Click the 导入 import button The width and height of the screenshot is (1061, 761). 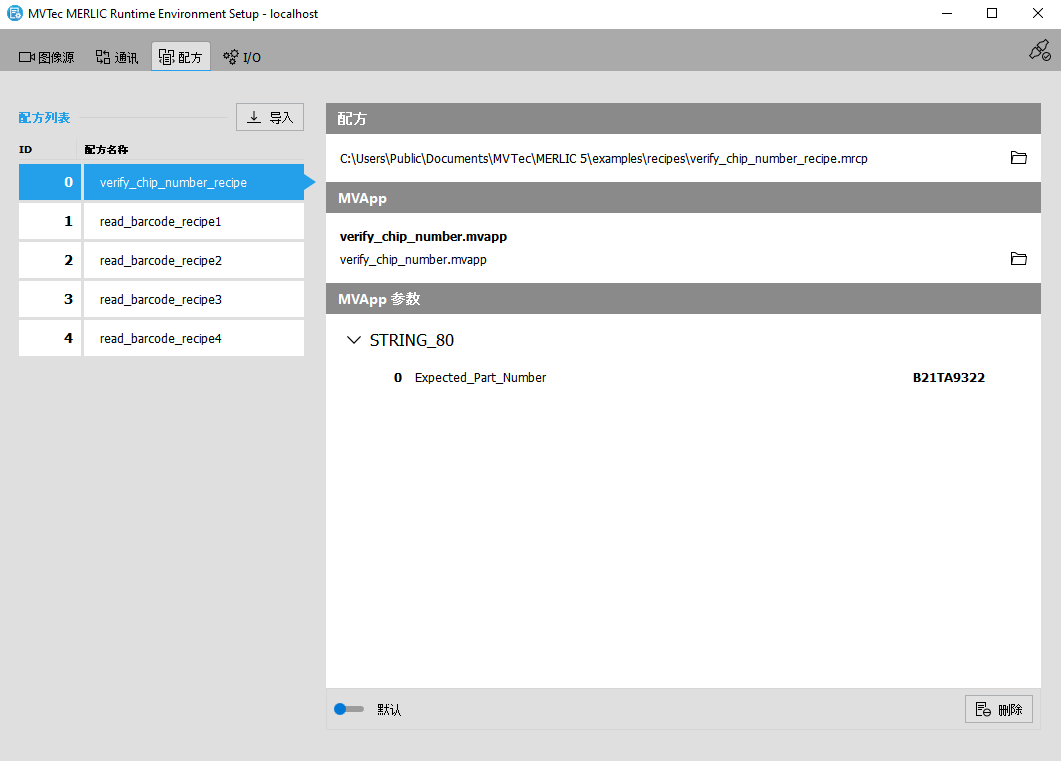[270, 117]
